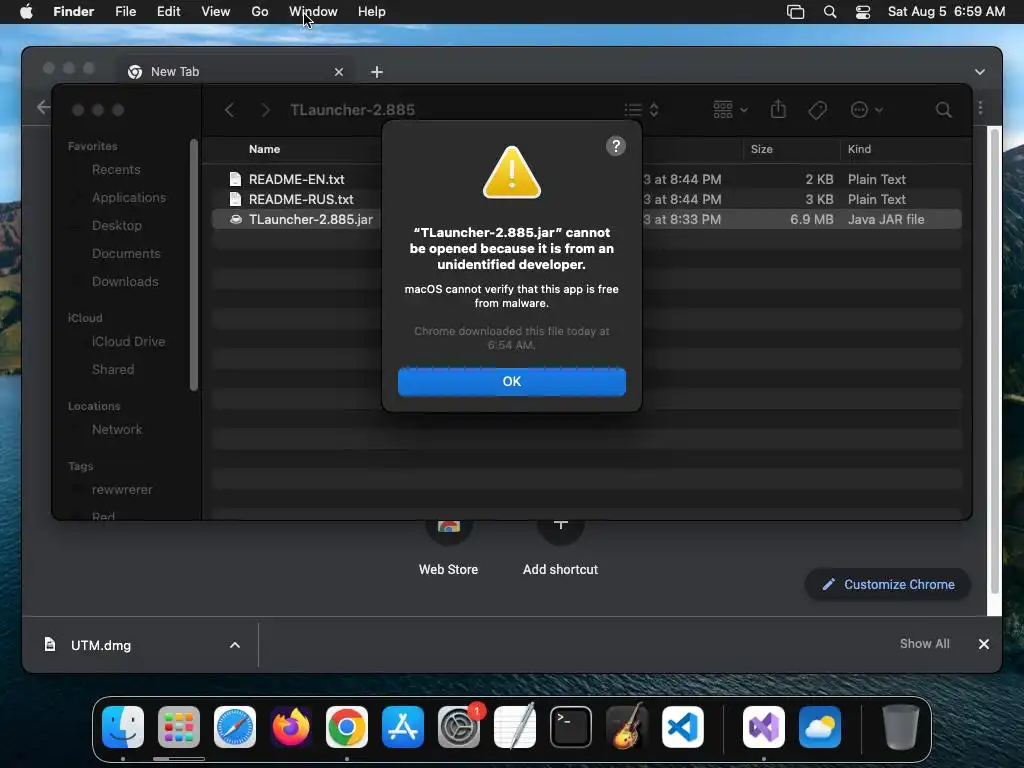Open Launchpad from the Dock
1024x768 pixels.
(x=179, y=727)
